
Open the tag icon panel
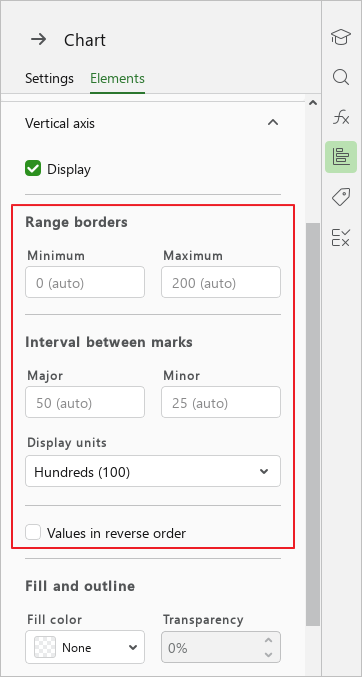tap(341, 197)
